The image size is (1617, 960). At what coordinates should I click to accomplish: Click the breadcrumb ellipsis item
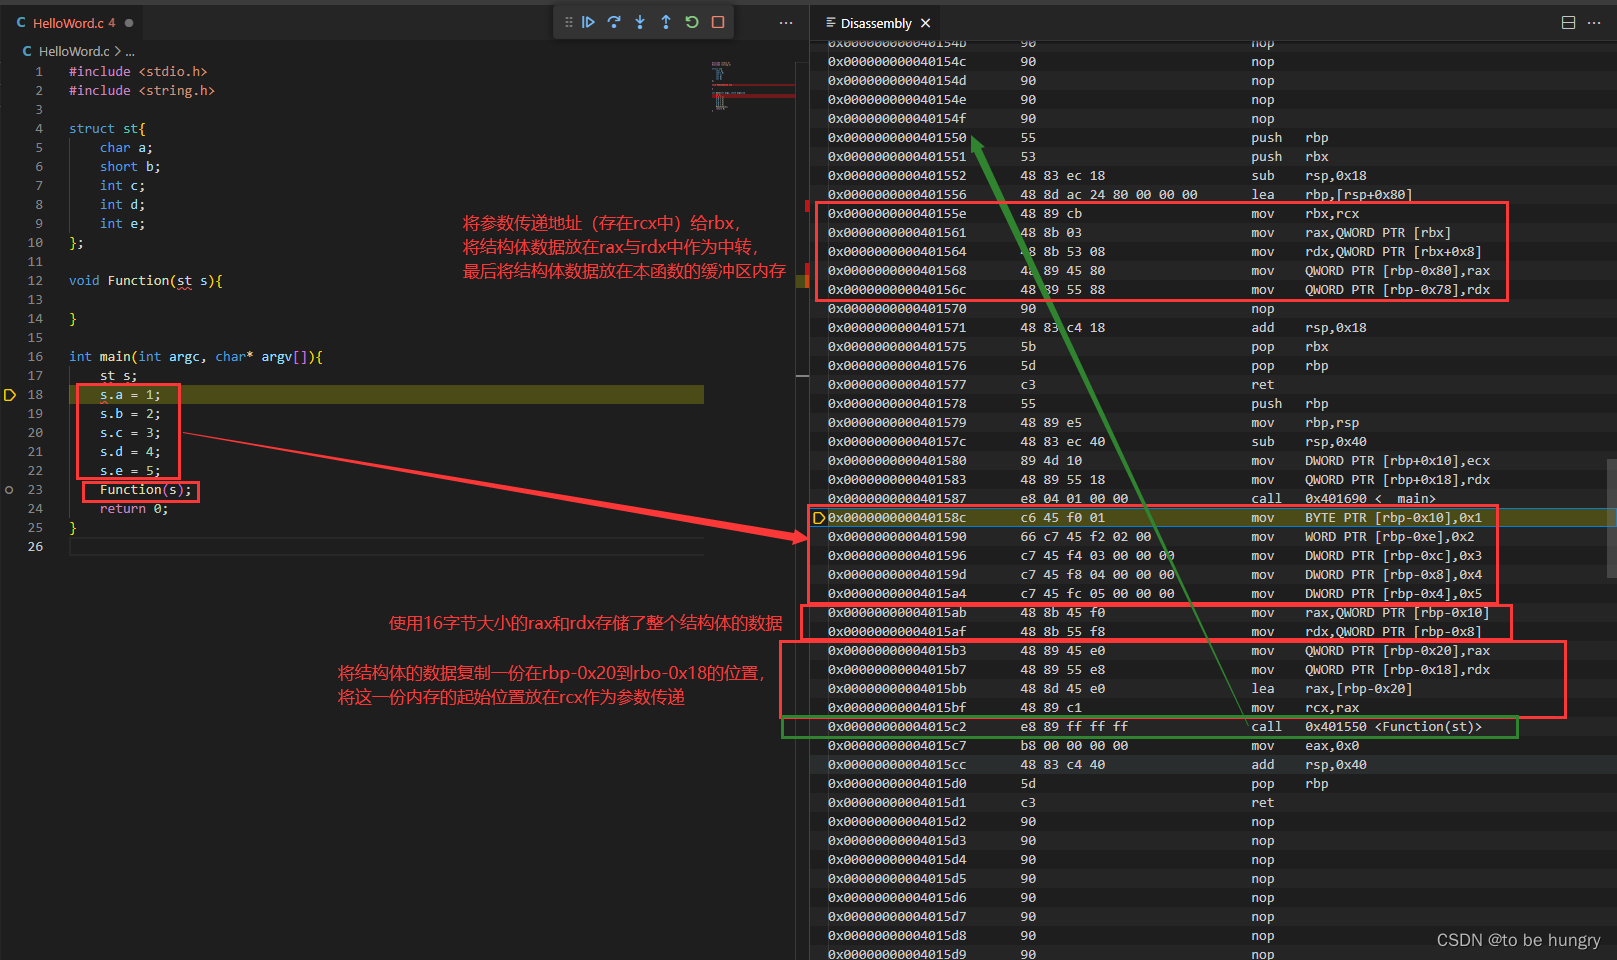pyautogui.click(x=130, y=51)
